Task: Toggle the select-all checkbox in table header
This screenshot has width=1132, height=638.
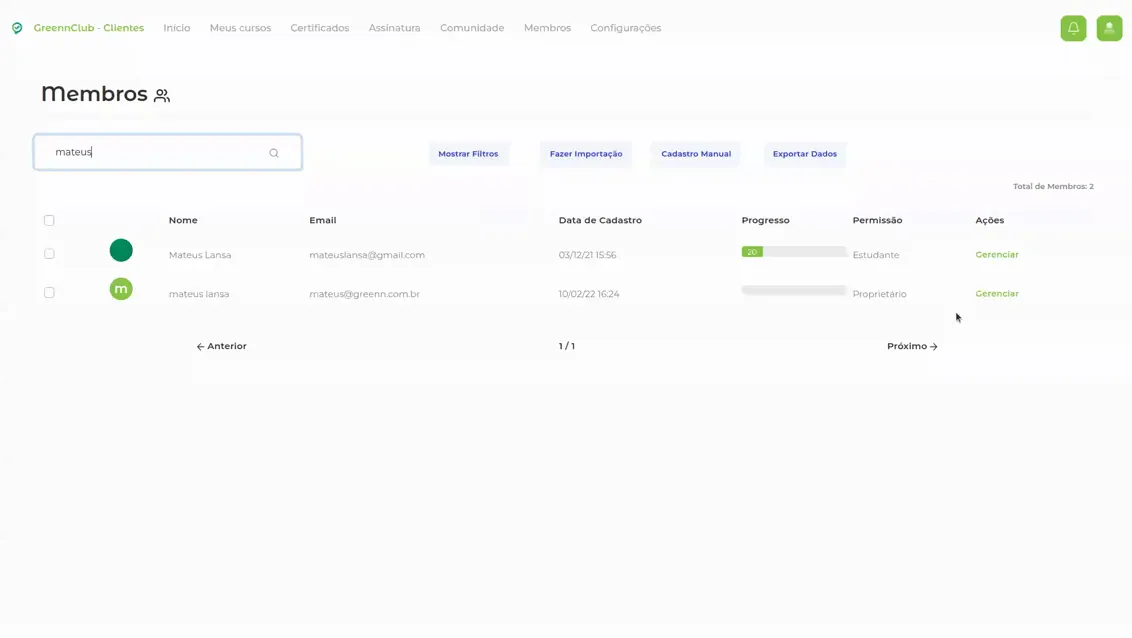Action: (49, 220)
